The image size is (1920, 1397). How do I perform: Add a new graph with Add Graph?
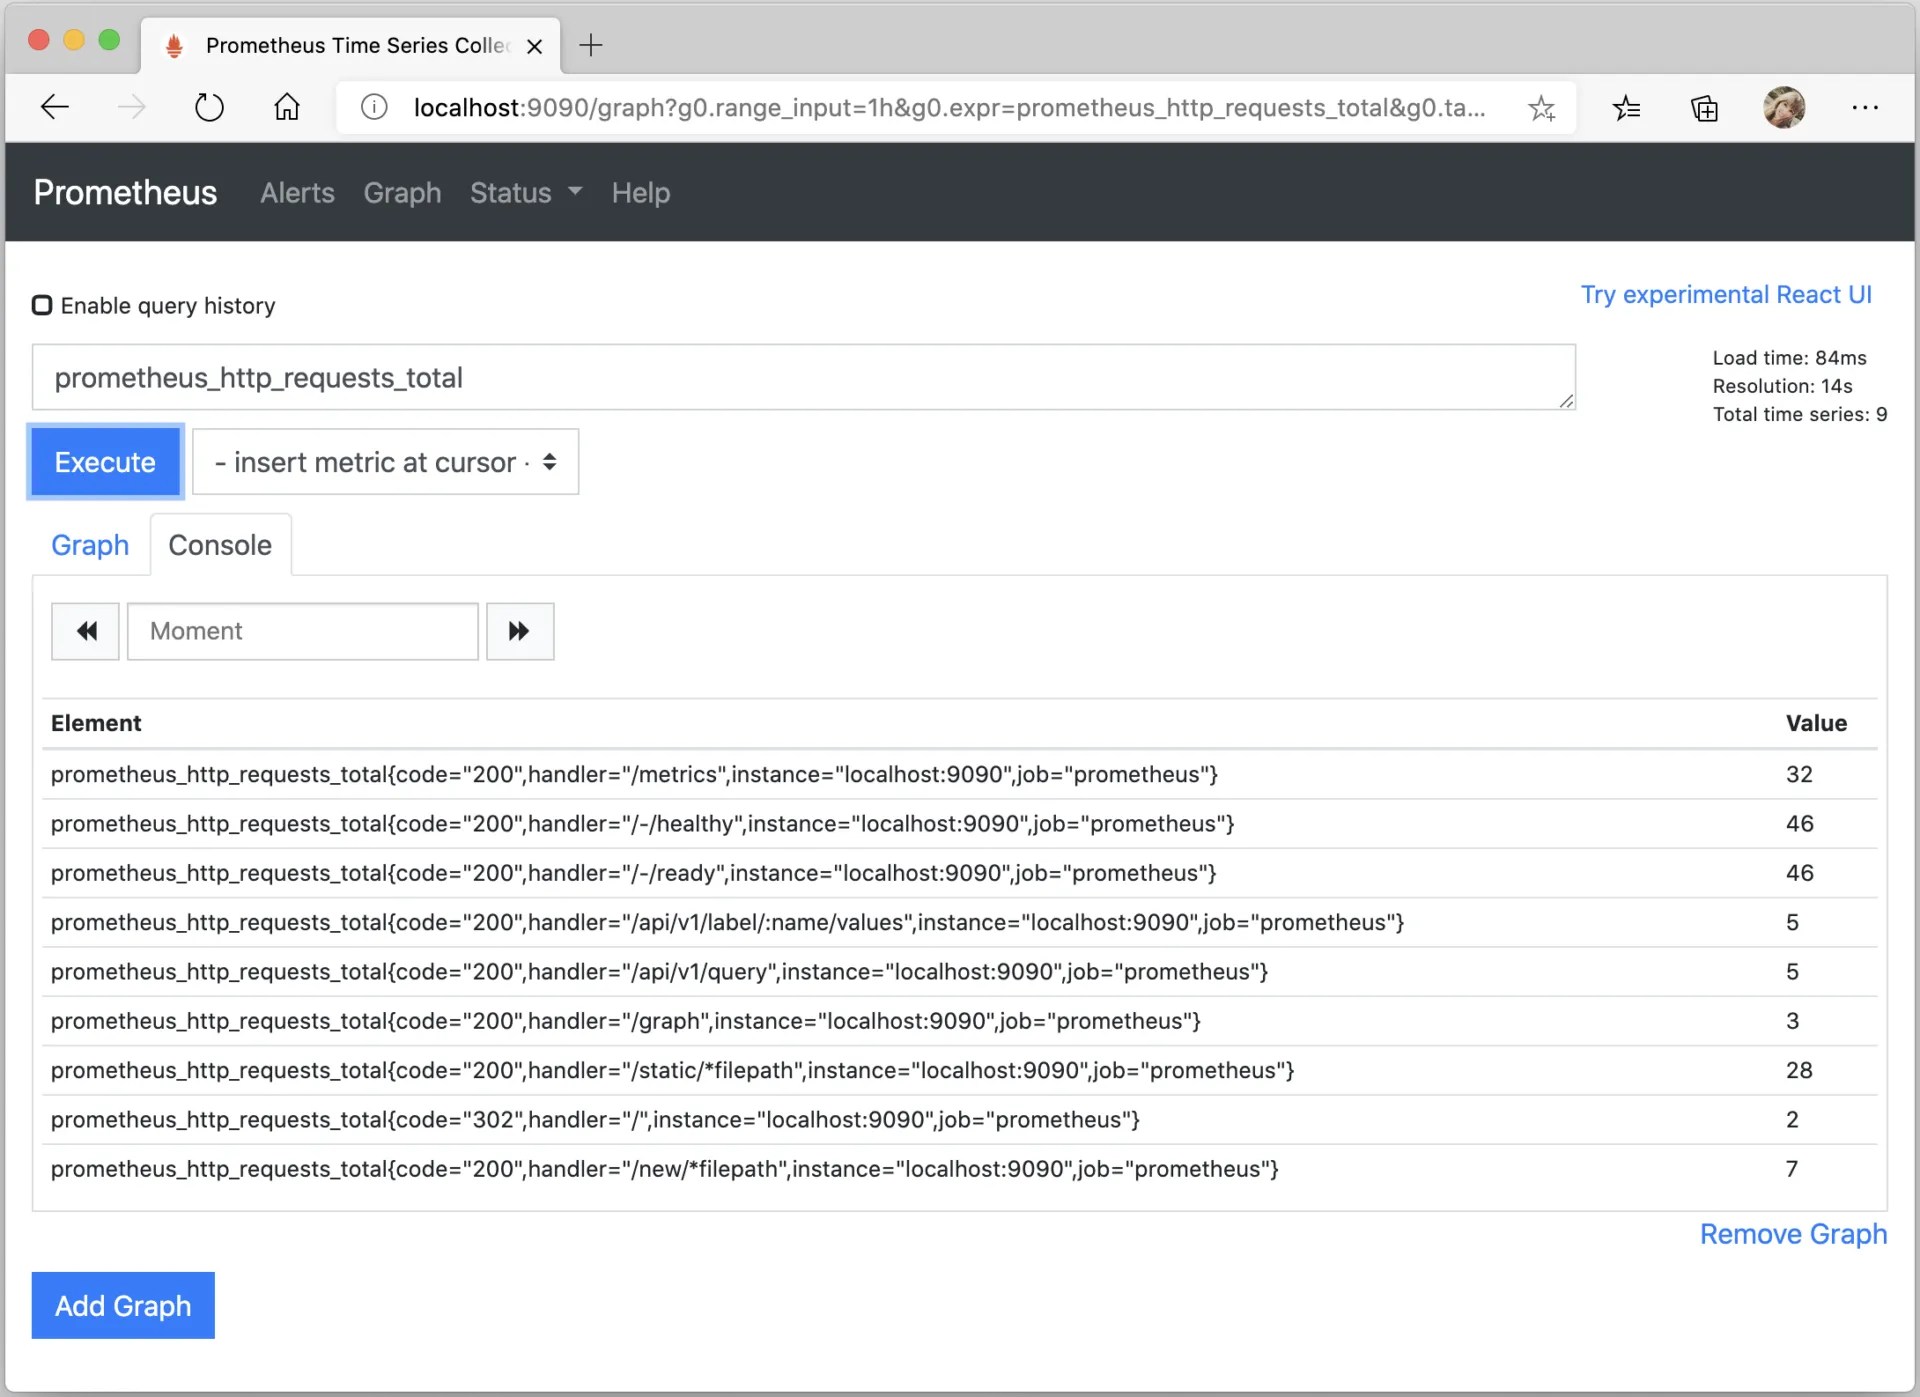pyautogui.click(x=122, y=1305)
